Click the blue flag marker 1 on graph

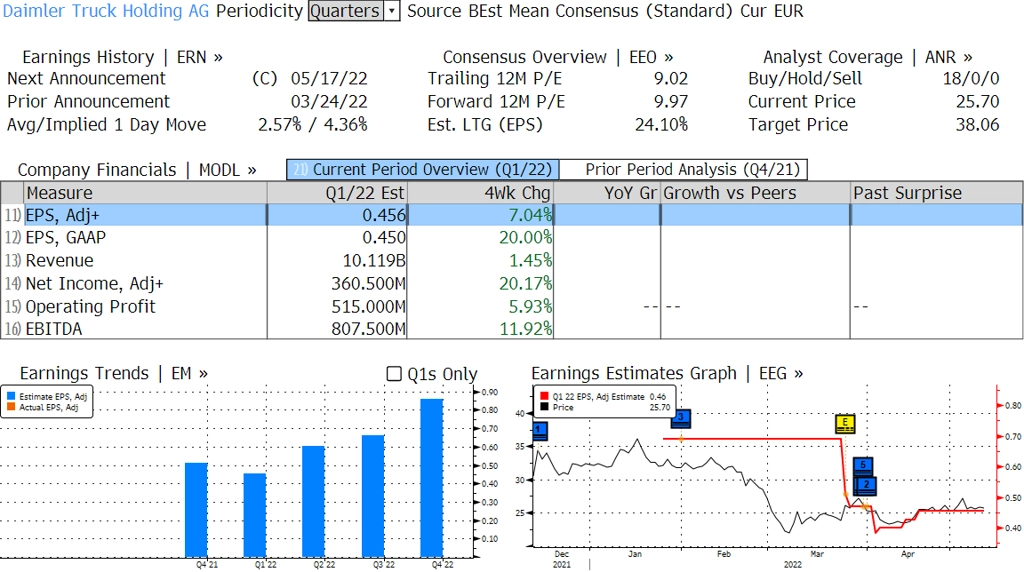[x=539, y=432]
